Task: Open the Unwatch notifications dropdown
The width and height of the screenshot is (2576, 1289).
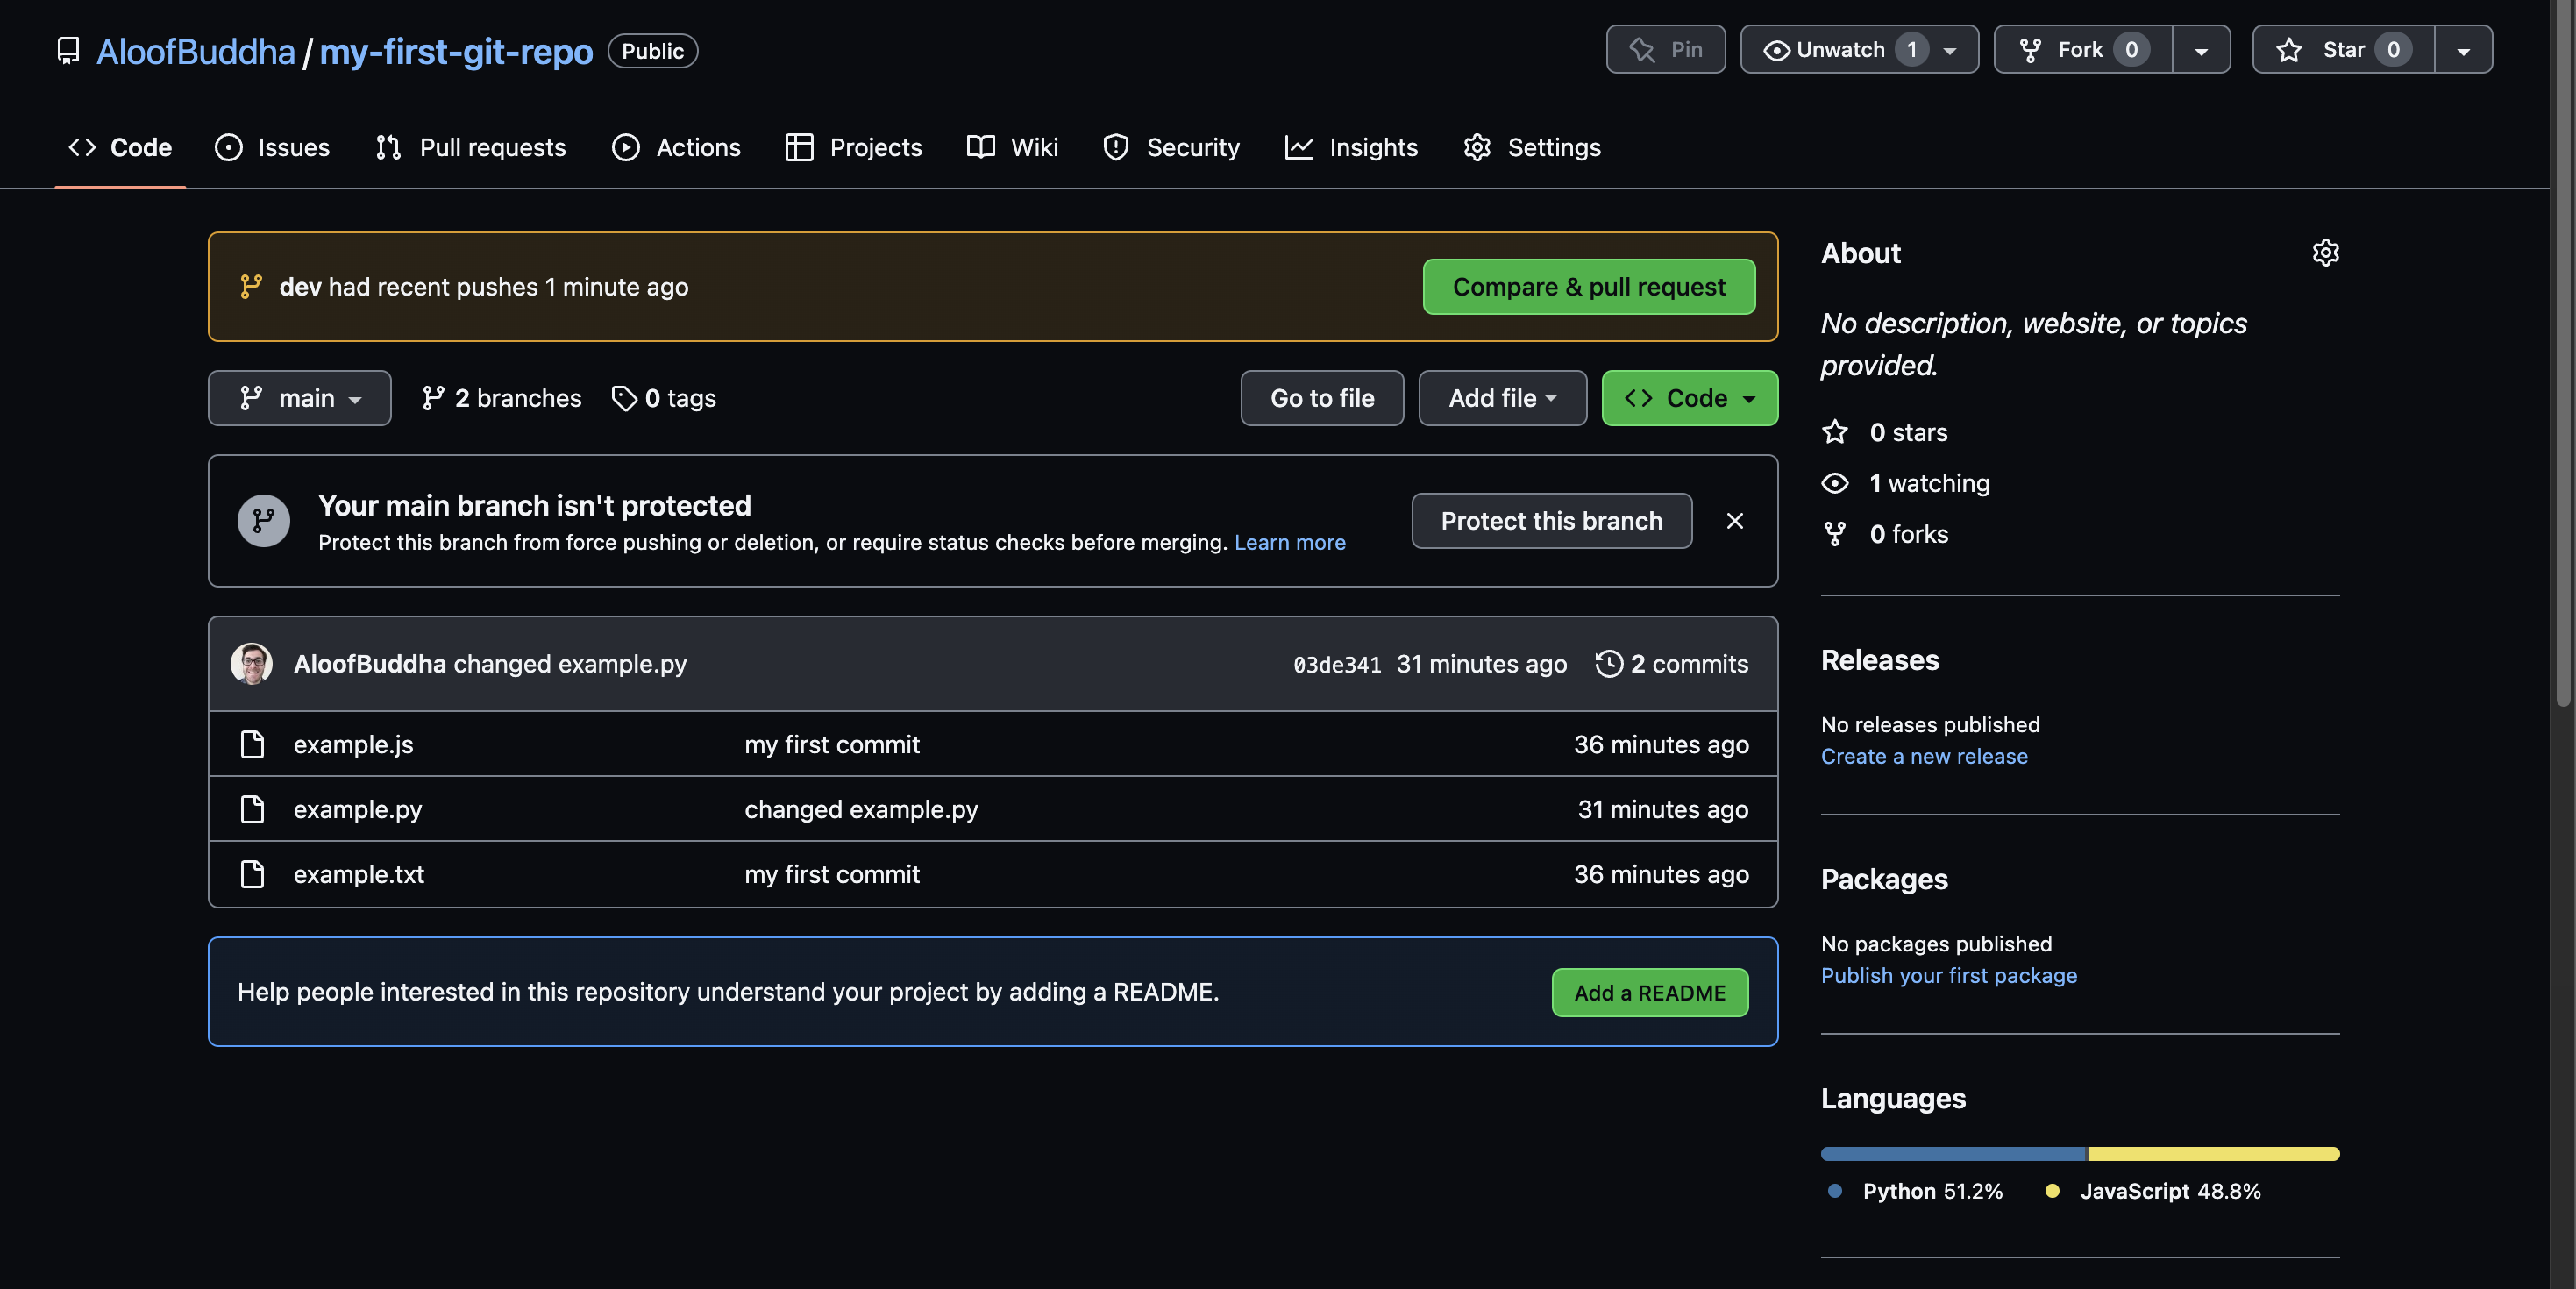Action: pos(1859,50)
